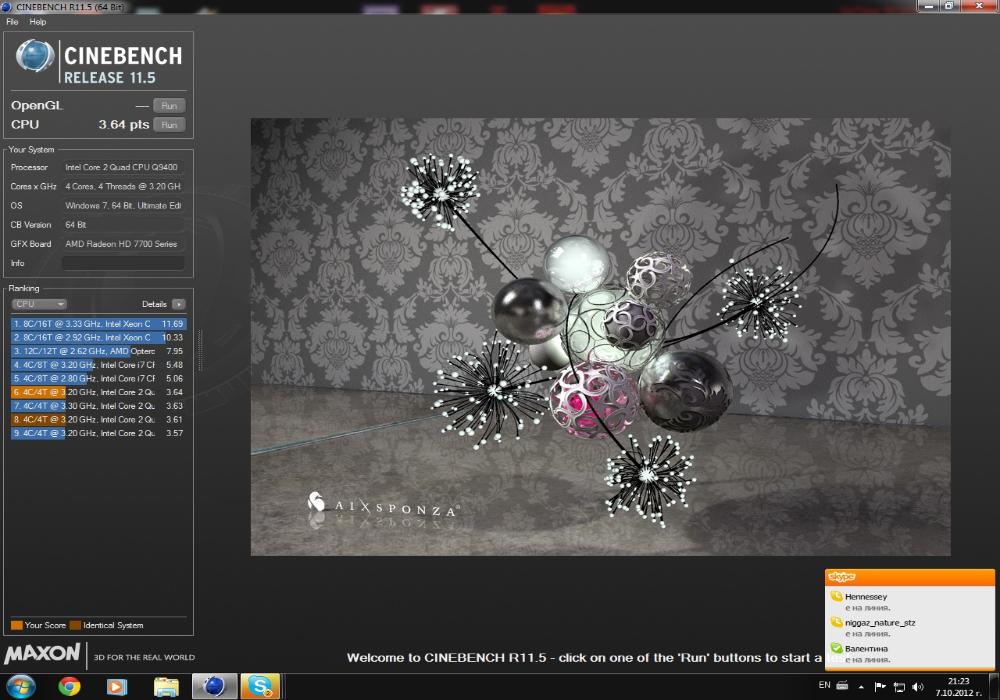Click the Processor value Intel Core 2 Quad
Image resolution: width=1000 pixels, height=700 pixels.
pos(121,167)
